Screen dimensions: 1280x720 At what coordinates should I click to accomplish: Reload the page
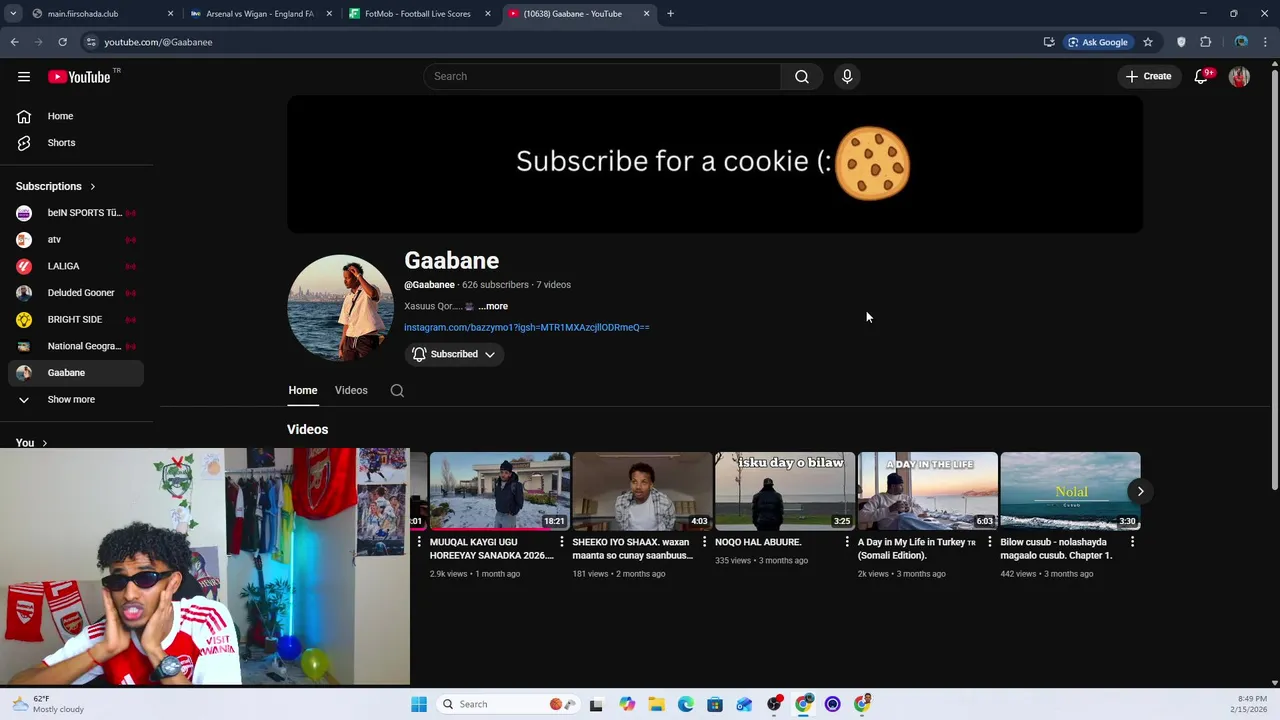(62, 42)
